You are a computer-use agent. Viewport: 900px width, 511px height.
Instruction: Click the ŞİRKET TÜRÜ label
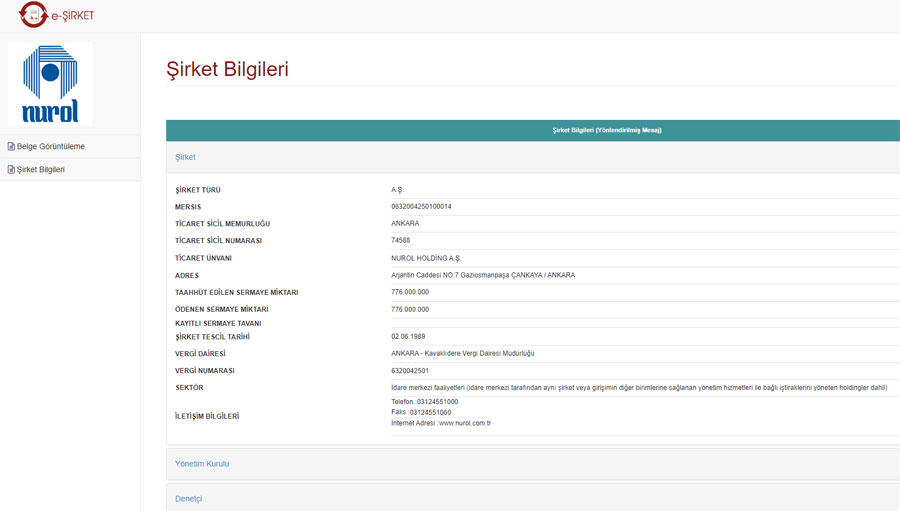click(198, 190)
